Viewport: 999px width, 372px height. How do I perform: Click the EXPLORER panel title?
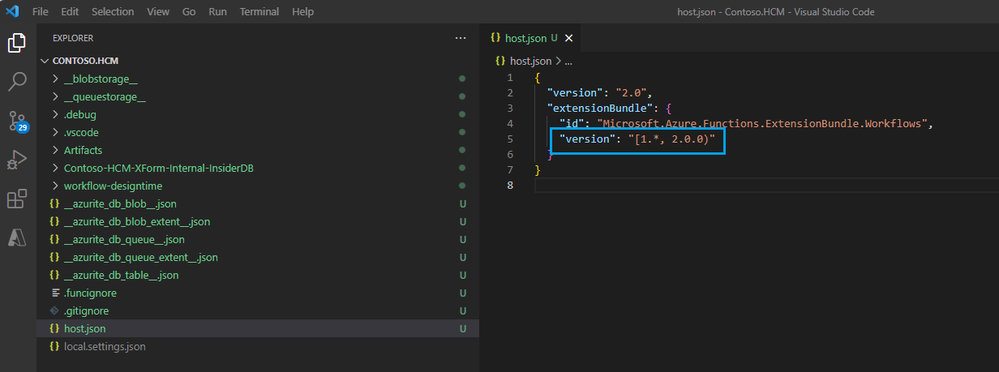73,38
